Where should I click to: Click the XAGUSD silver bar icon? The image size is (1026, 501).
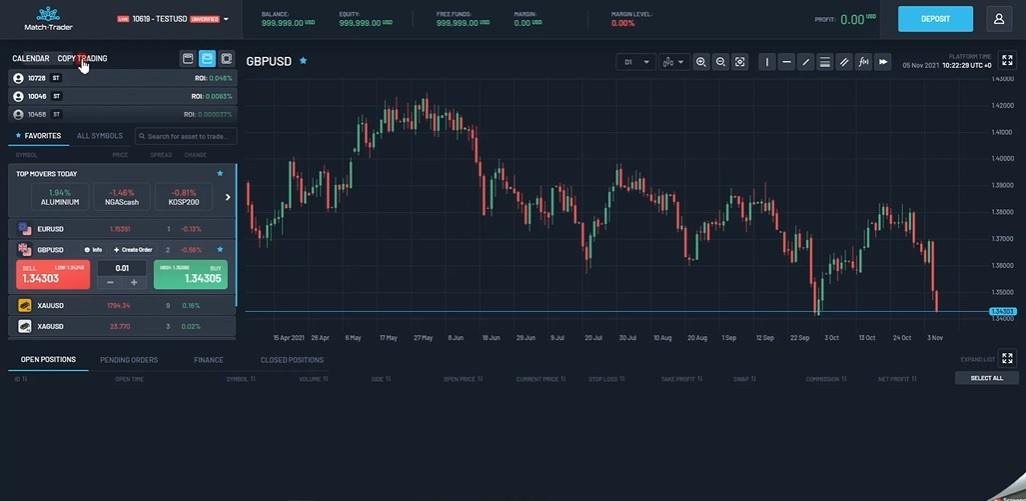pos(25,326)
